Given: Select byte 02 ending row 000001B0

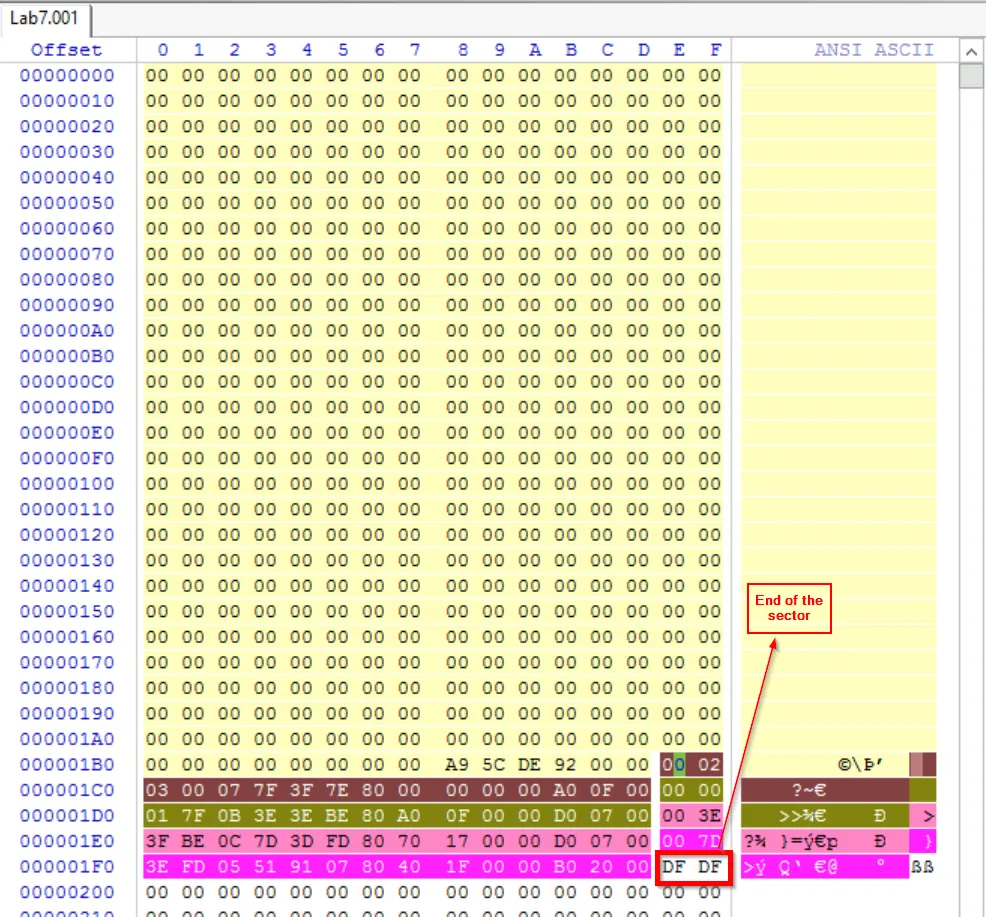Looking at the screenshot, I should coord(710,765).
